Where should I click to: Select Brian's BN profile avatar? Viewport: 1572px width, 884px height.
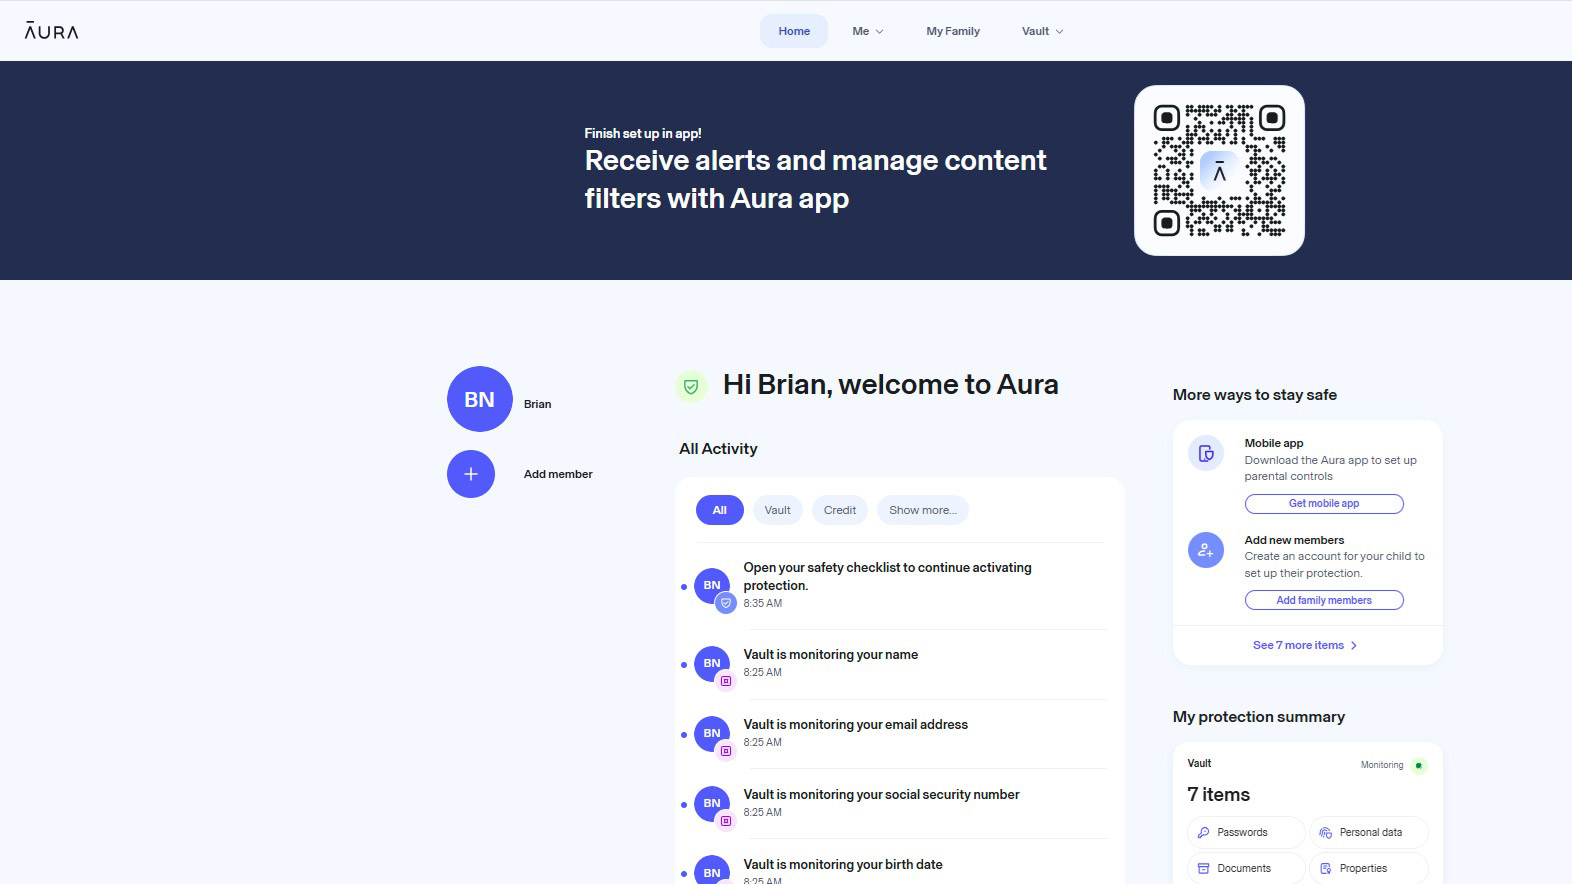pos(480,399)
